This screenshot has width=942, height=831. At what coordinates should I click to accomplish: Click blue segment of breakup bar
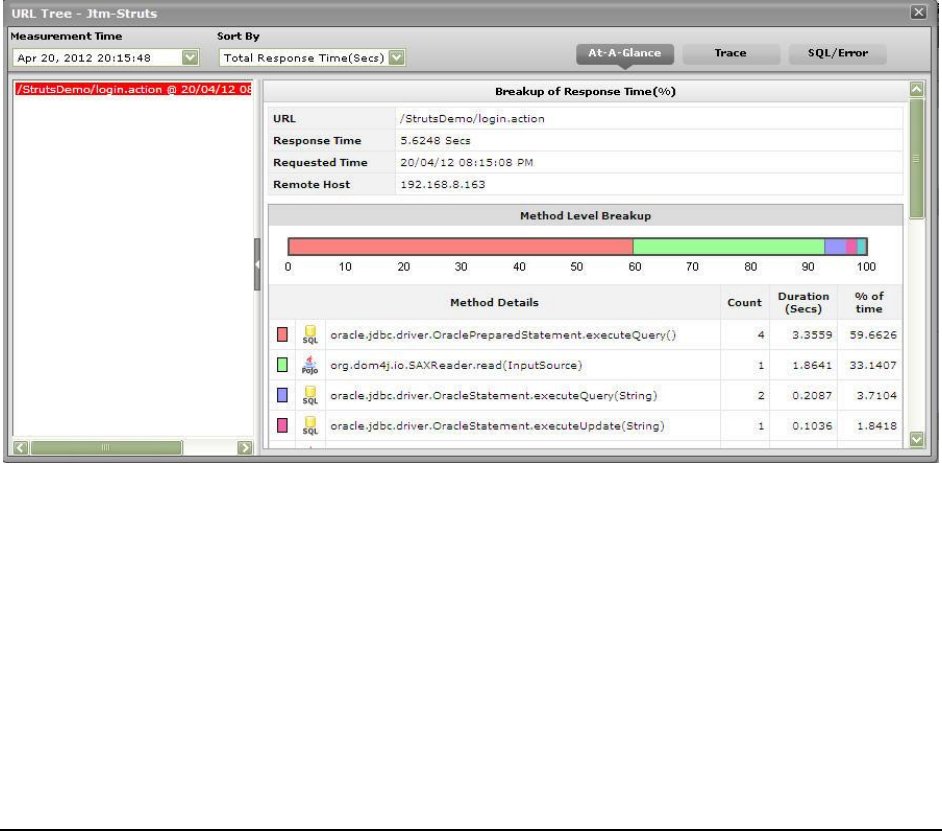[835, 246]
